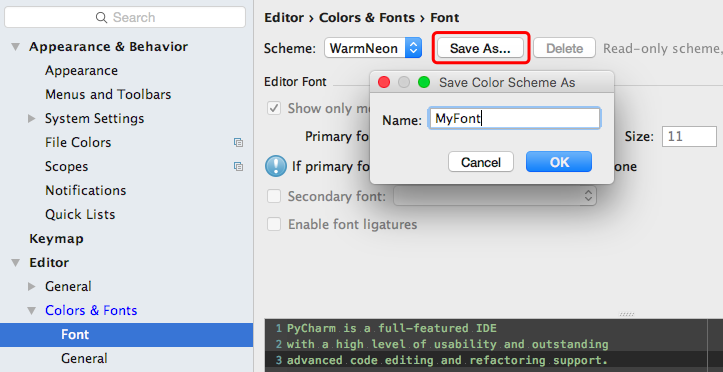Close the Save Color Scheme As dialog

pos(384,83)
